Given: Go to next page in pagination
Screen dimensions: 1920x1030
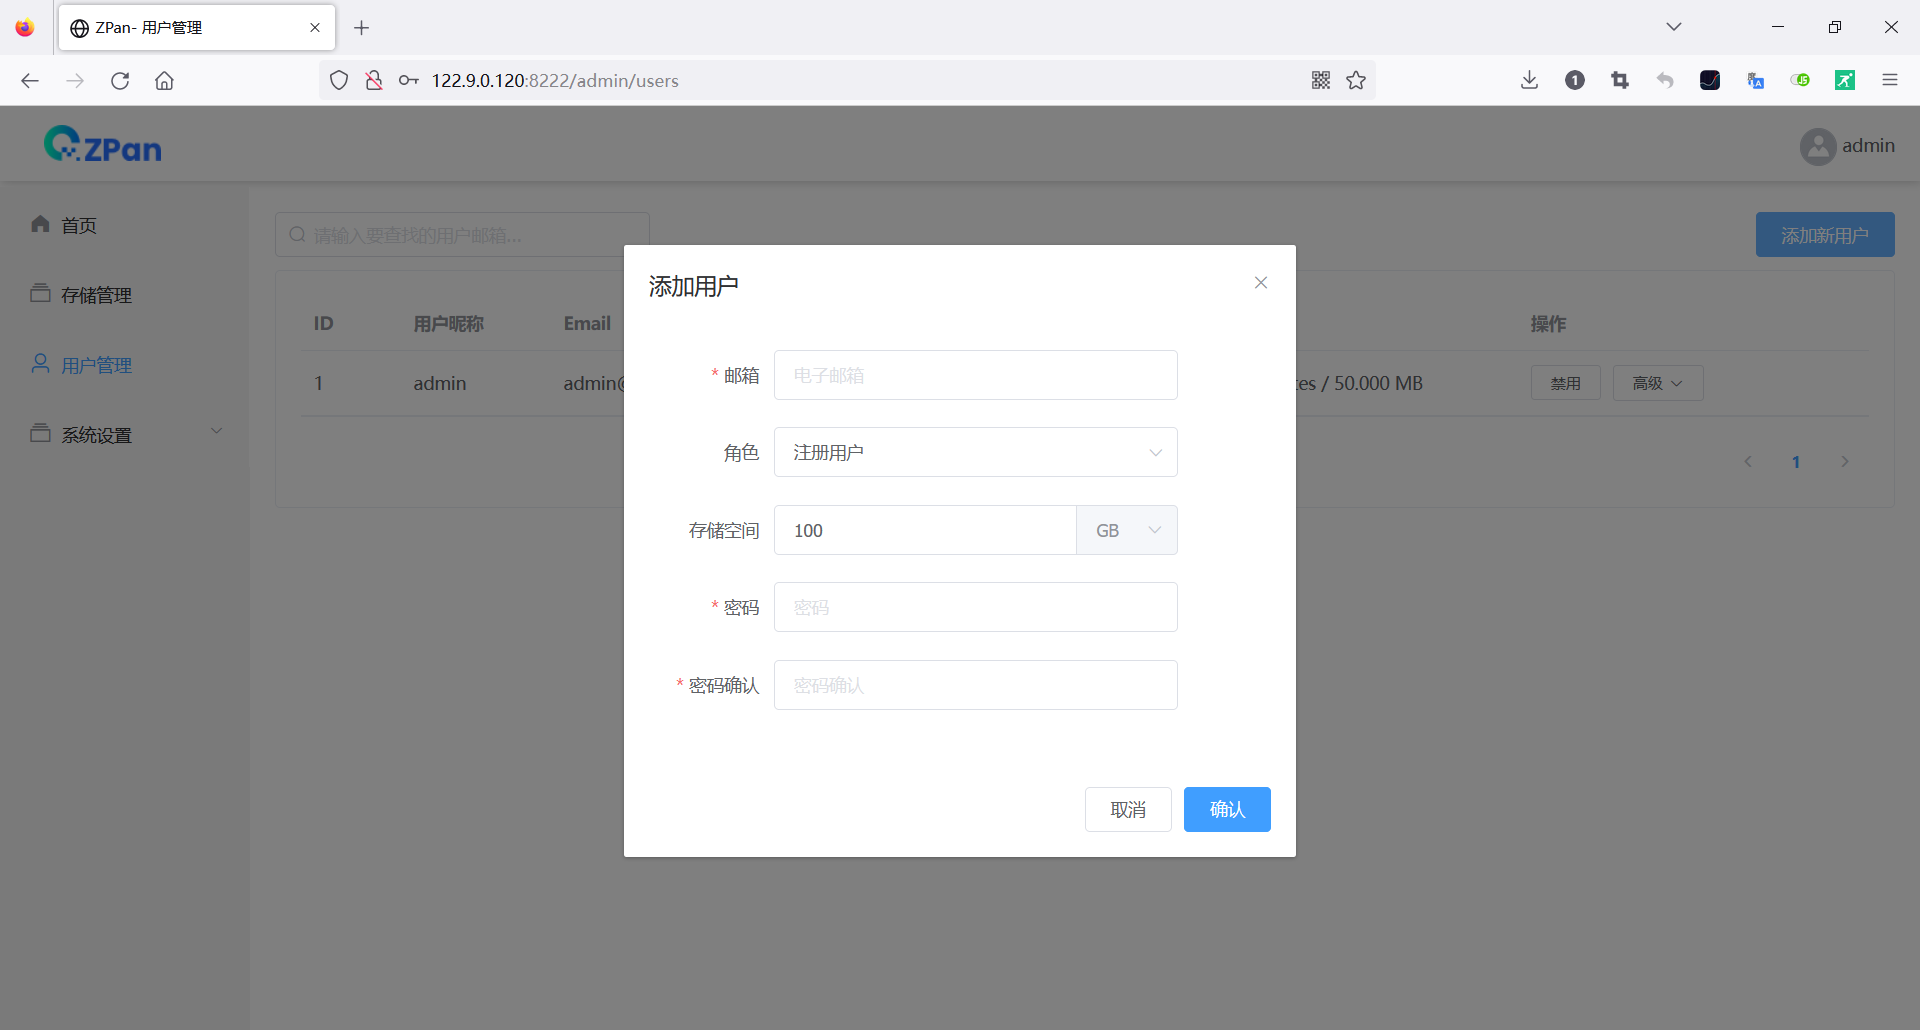Looking at the screenshot, I should click(x=1845, y=461).
